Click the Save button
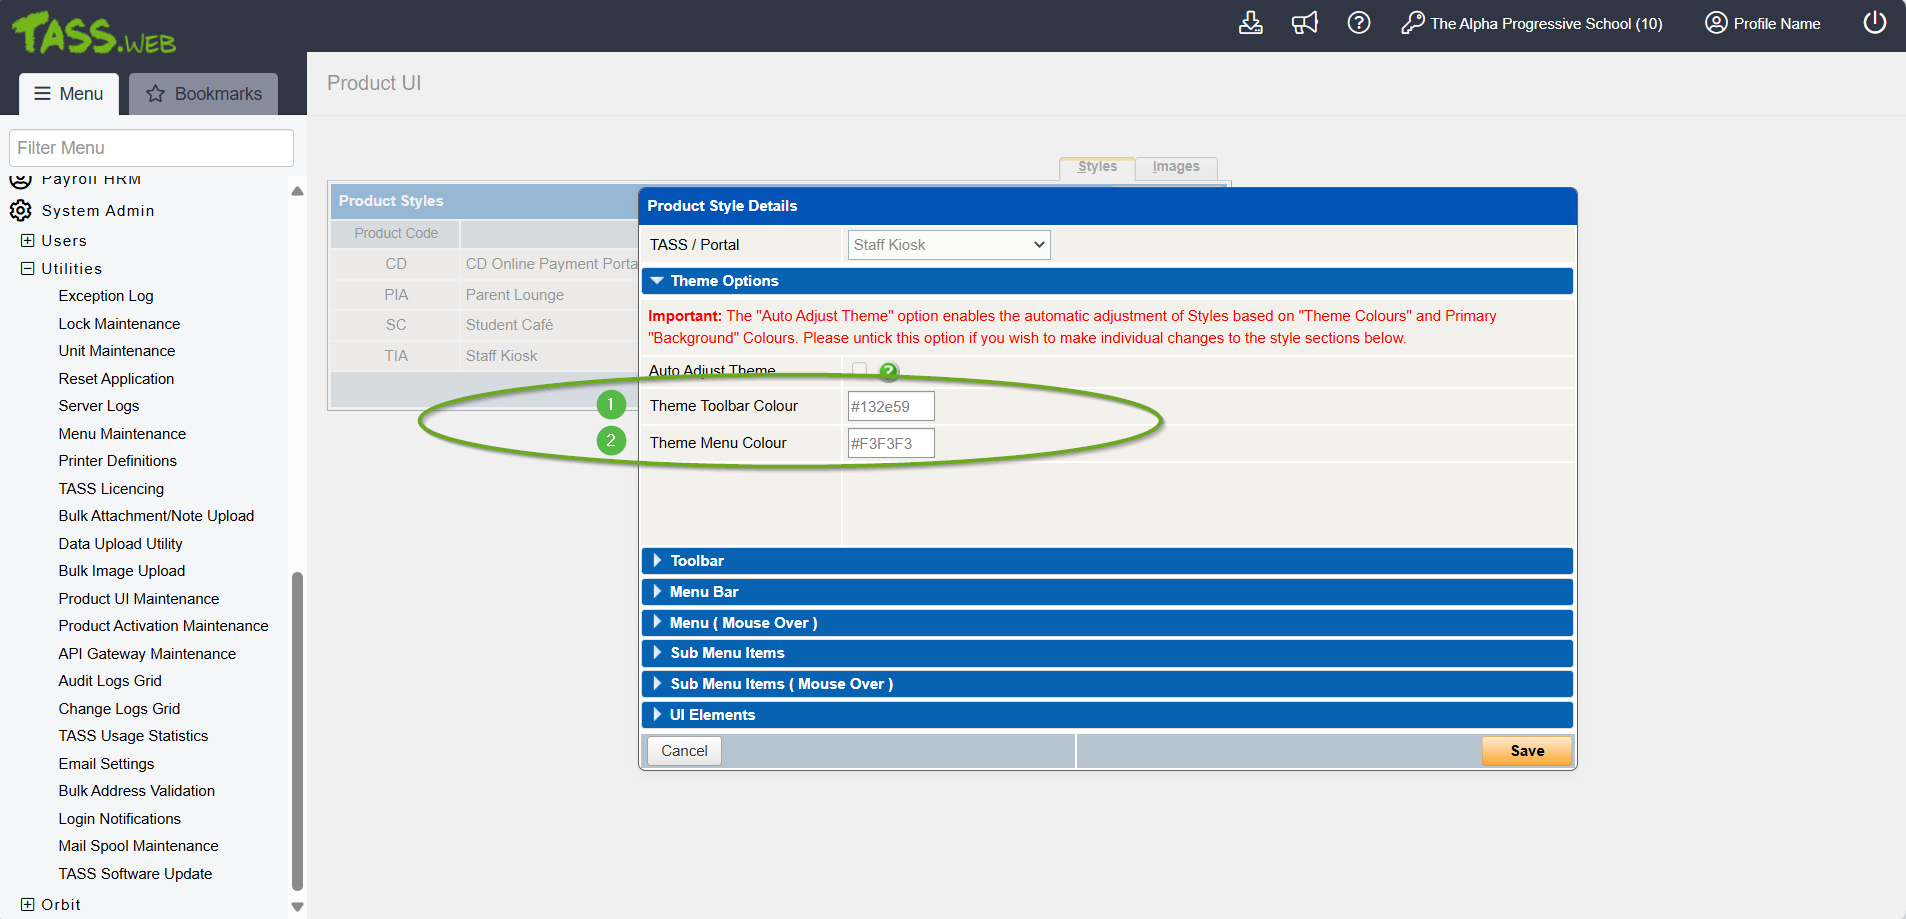This screenshot has width=1906, height=919. tap(1526, 751)
